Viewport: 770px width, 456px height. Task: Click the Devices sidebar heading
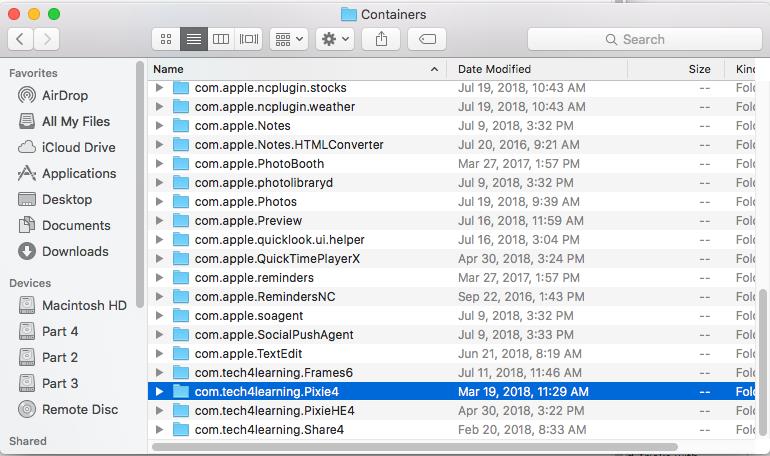click(30, 283)
